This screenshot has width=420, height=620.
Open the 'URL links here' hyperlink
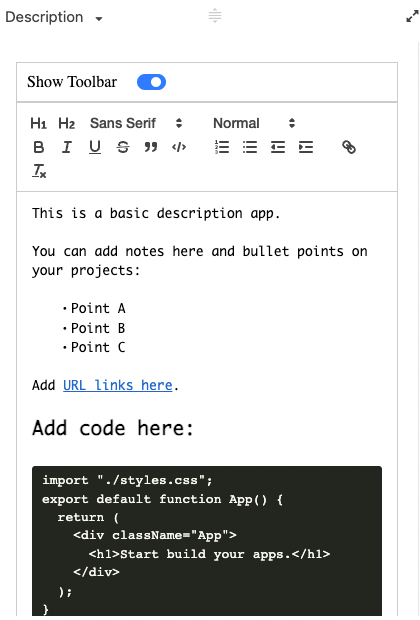click(118, 385)
